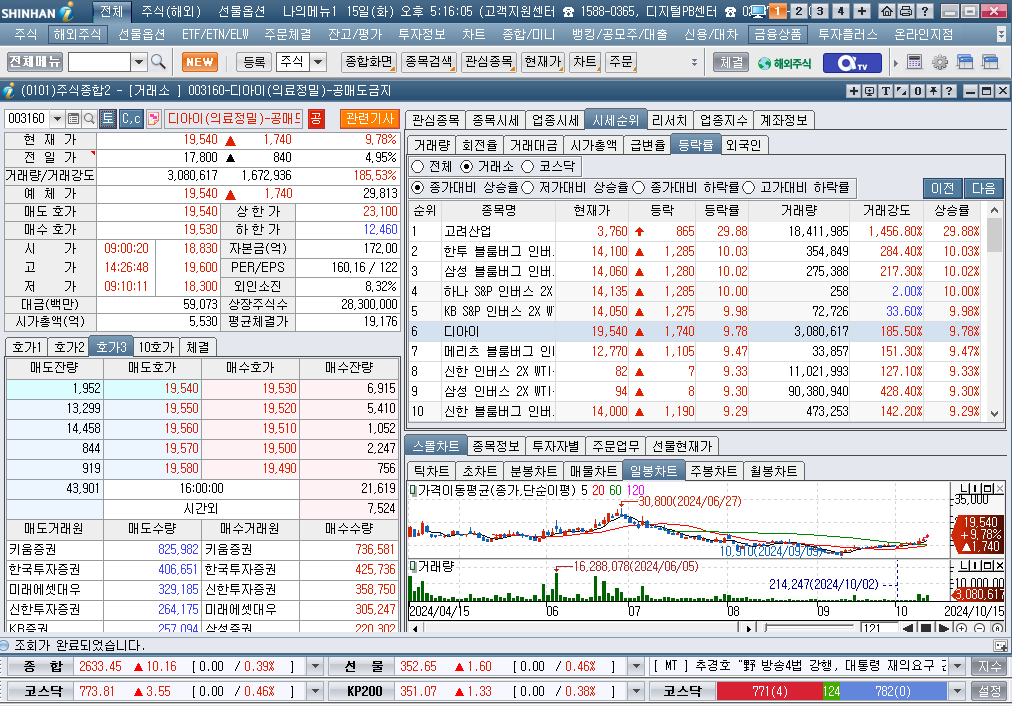This screenshot has height=706, width=1012.
Task: Click the 전체메뉴 button
Action: (35, 62)
